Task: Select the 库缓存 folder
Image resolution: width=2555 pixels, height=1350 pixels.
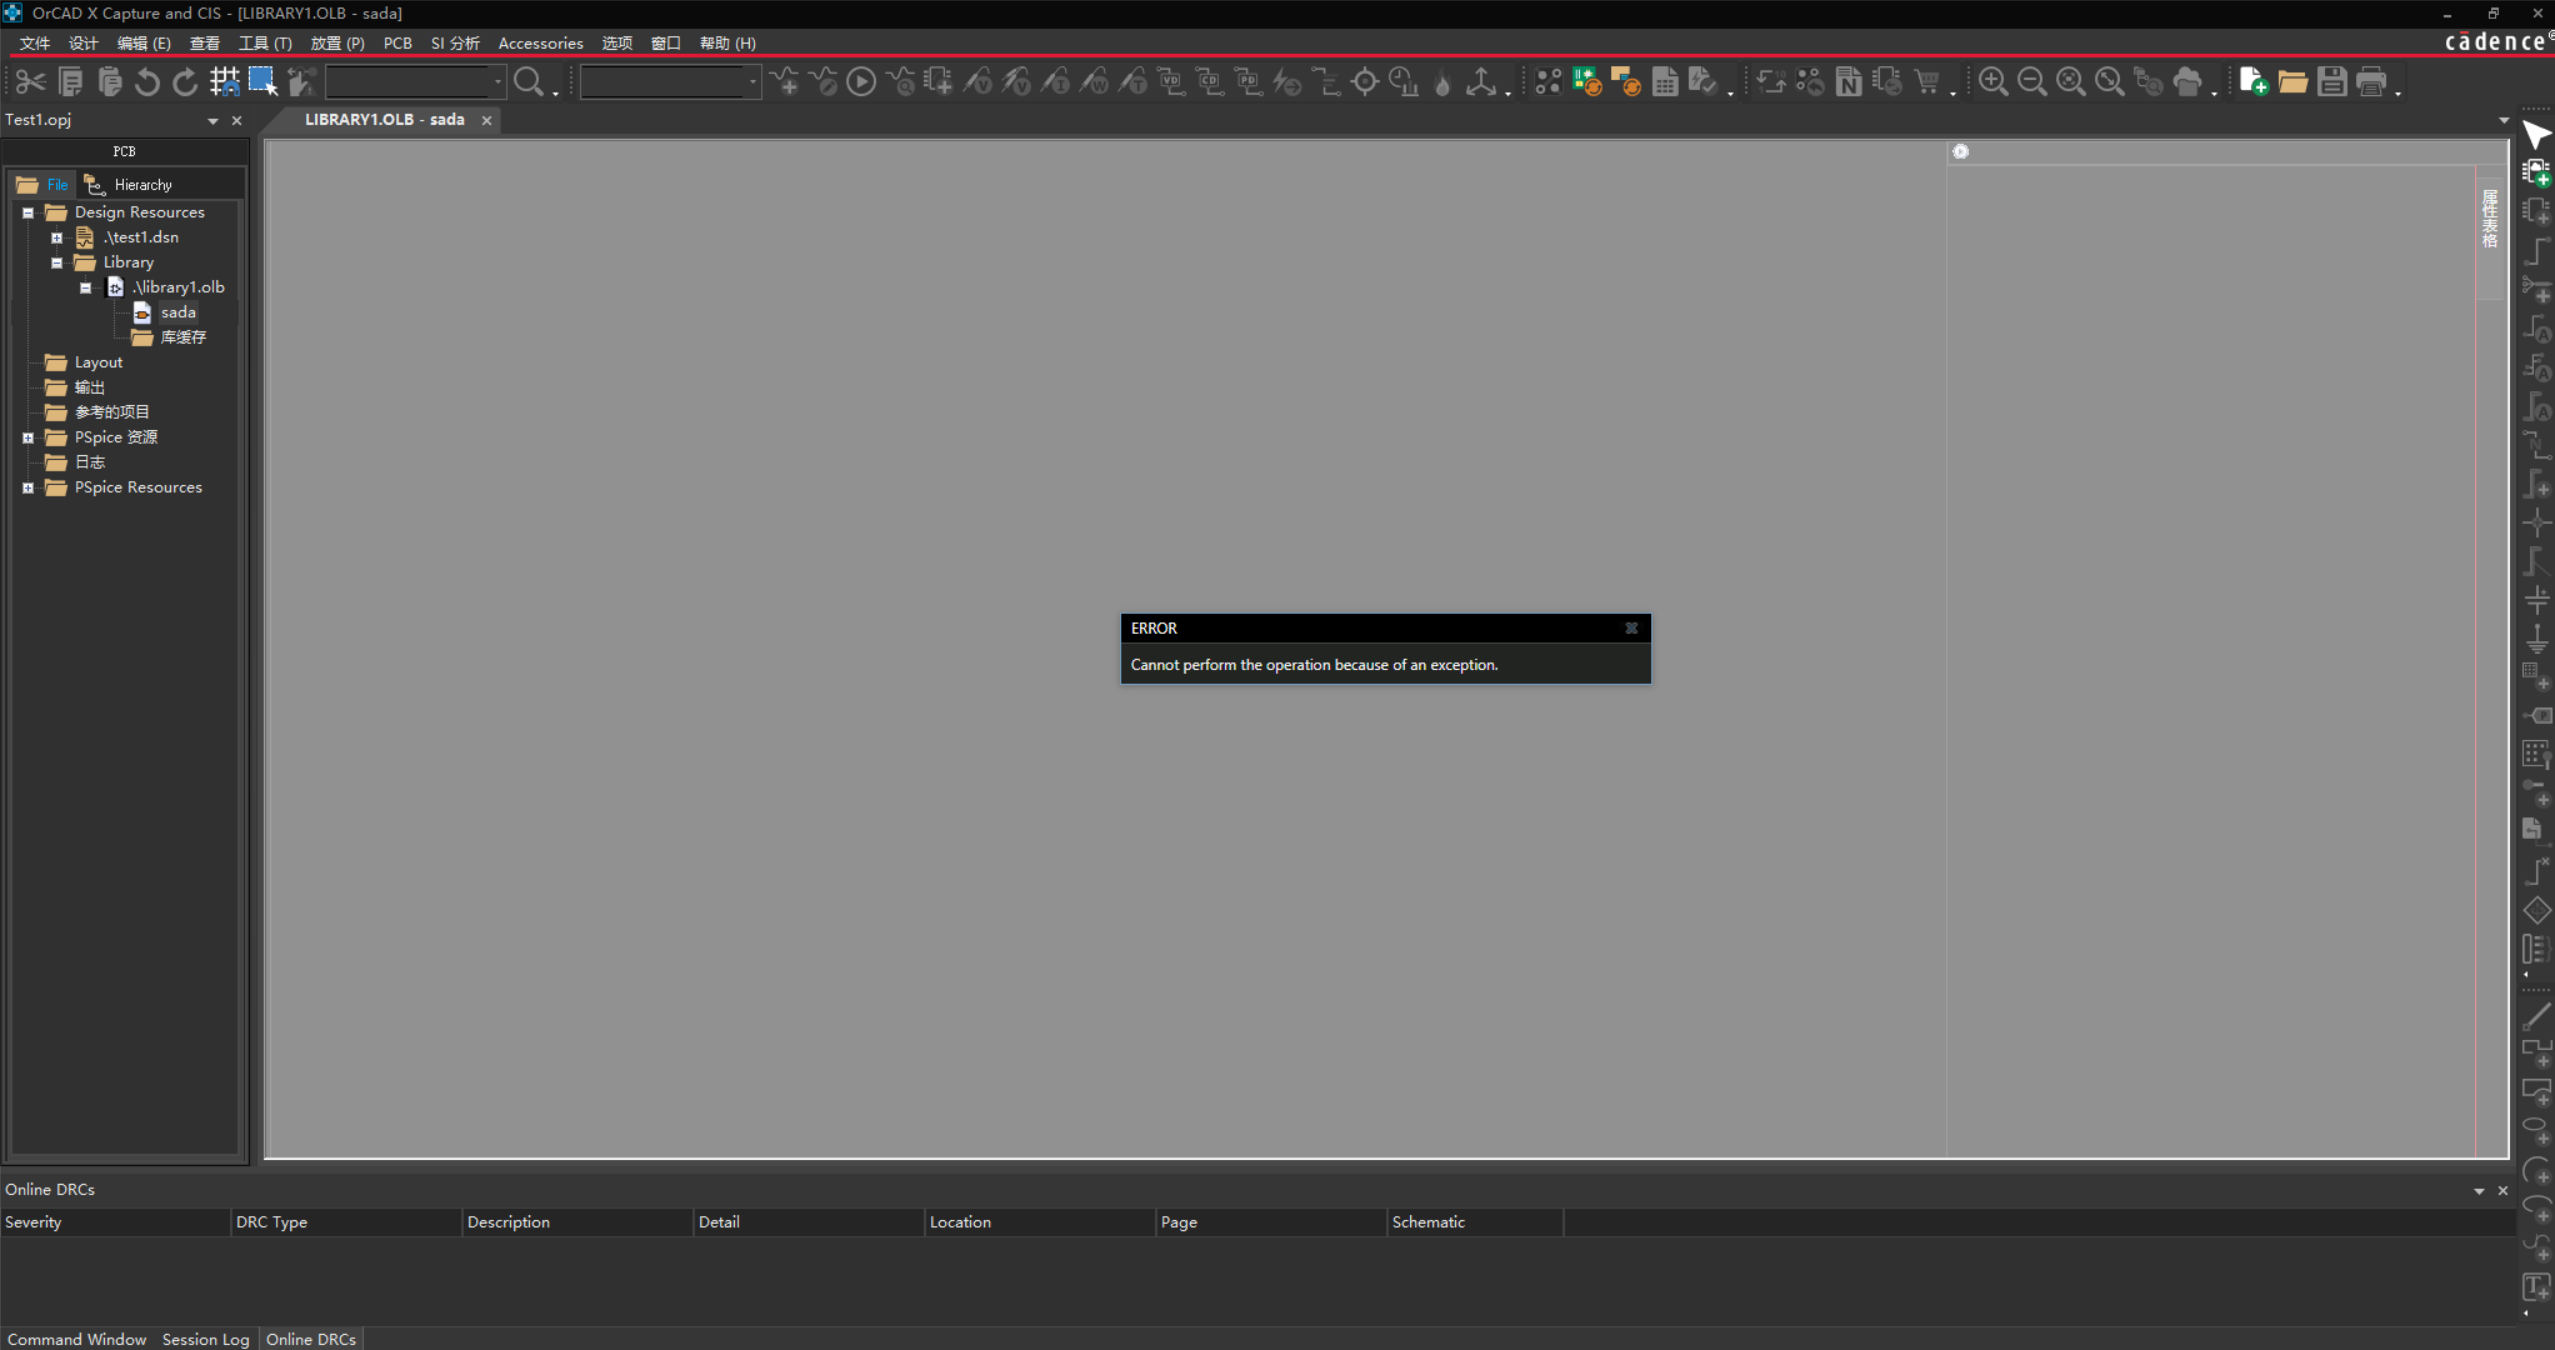Action: tap(183, 338)
